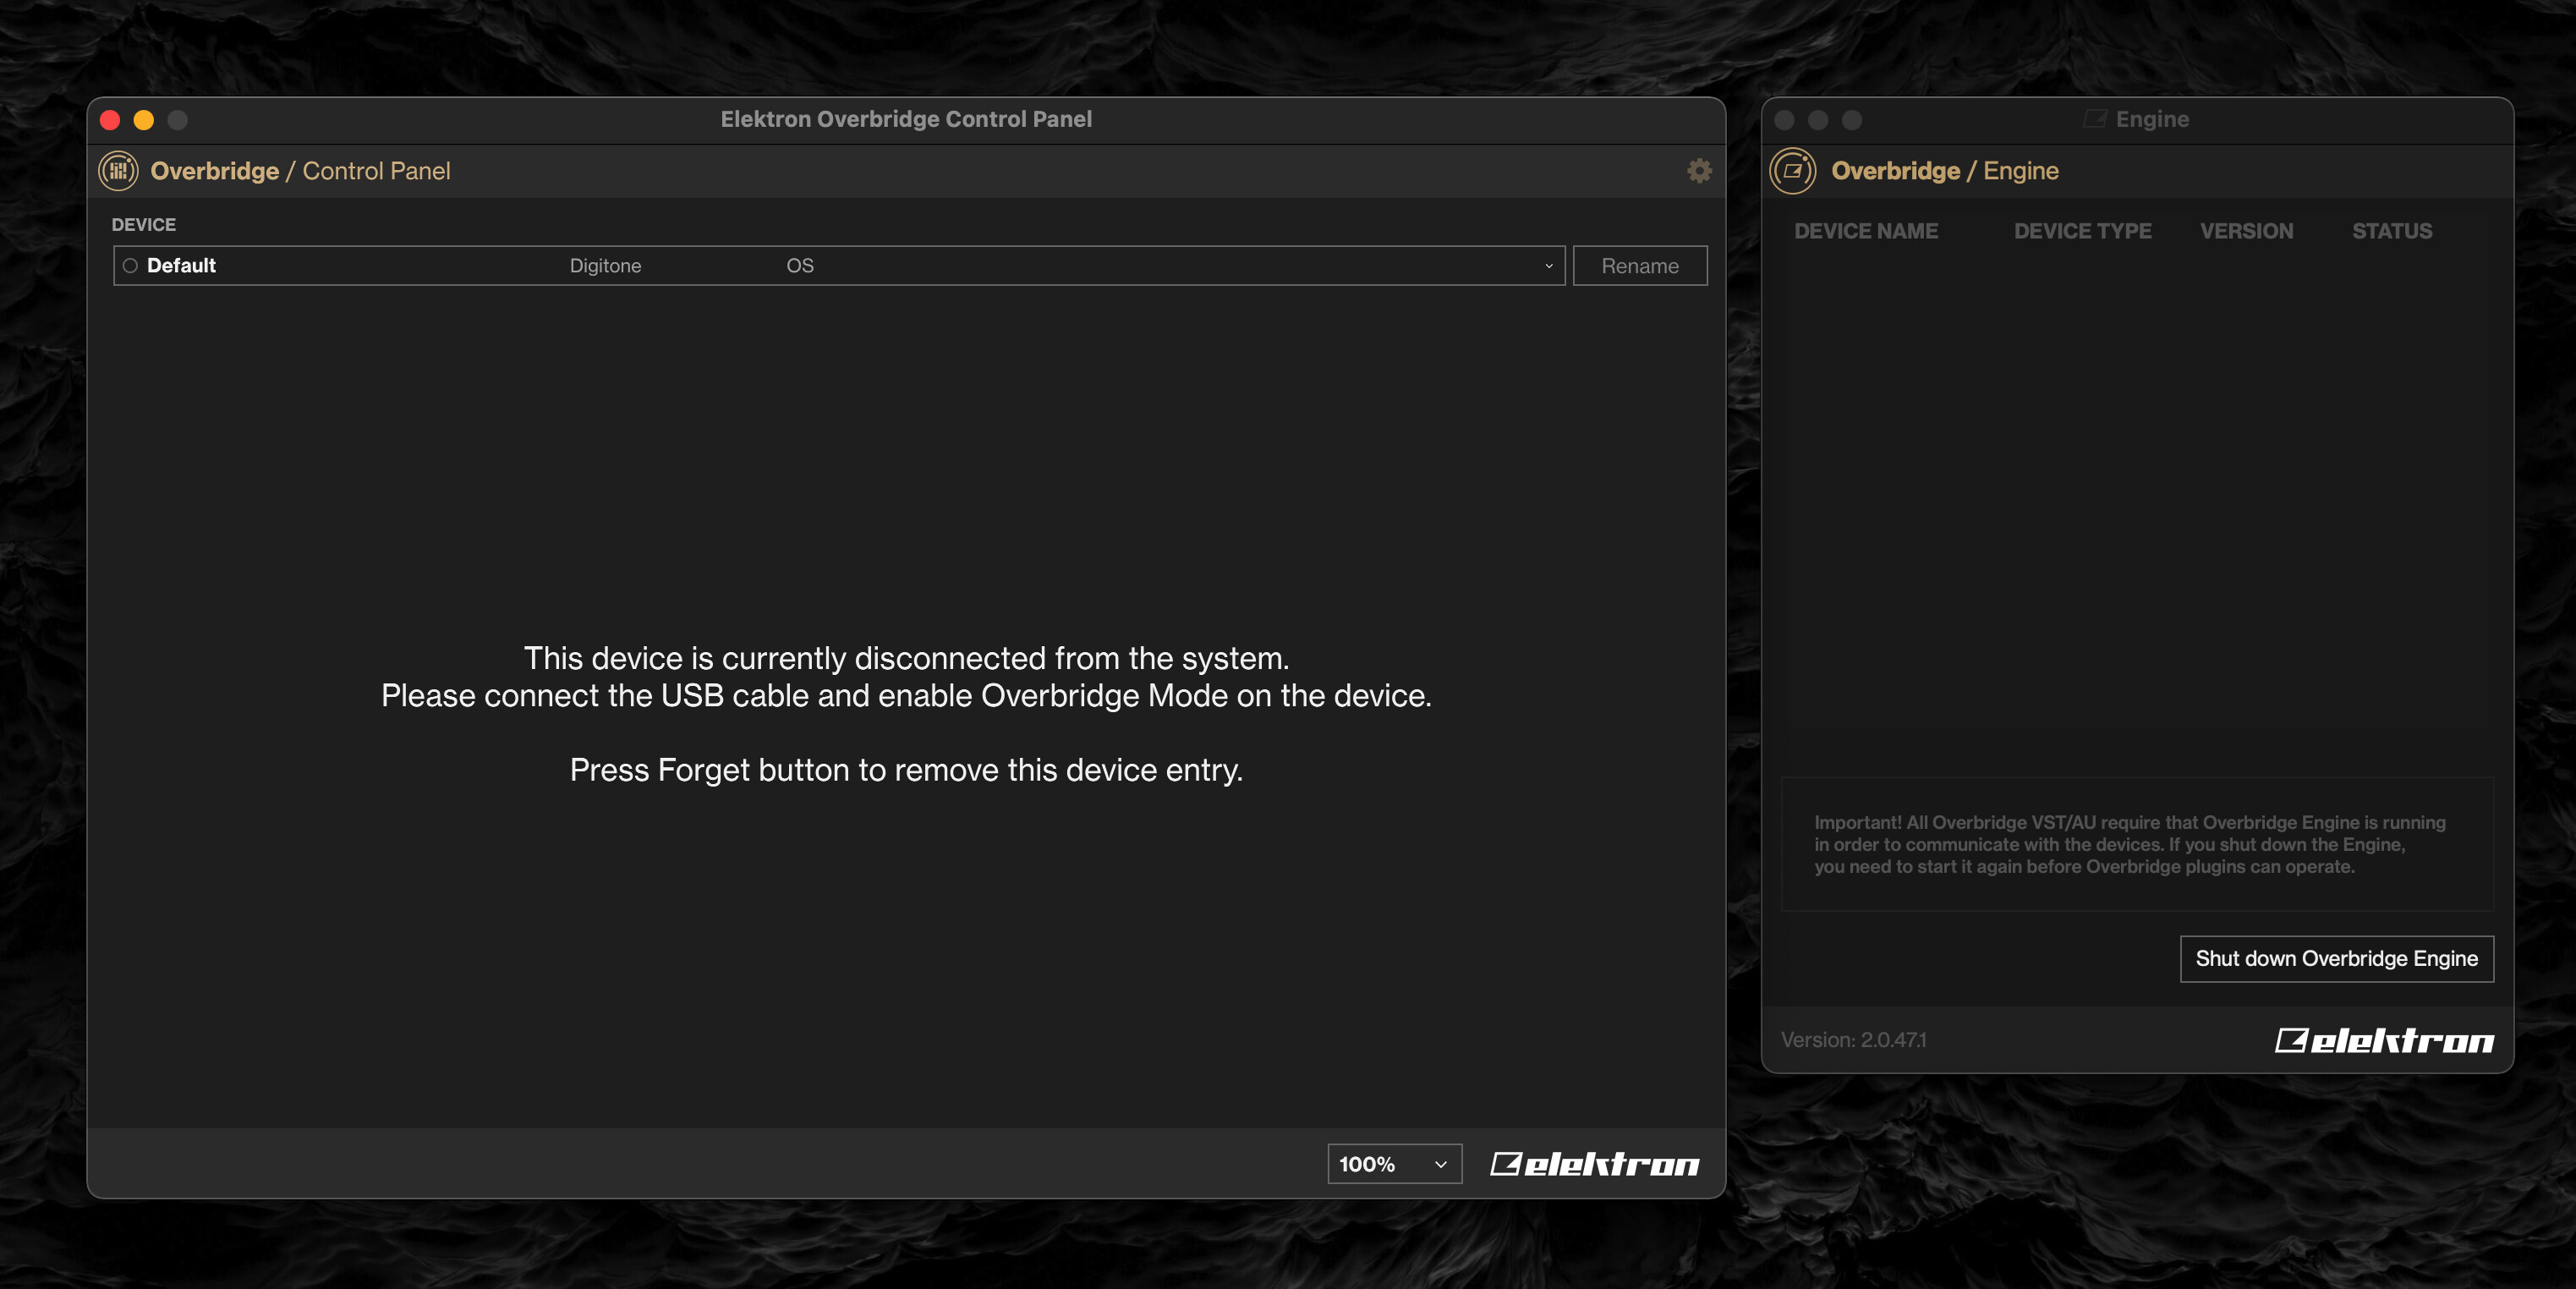Click Elektron Overbridge Control Panel title bar
Viewport: 2576px width, 1289px height.
click(x=906, y=120)
